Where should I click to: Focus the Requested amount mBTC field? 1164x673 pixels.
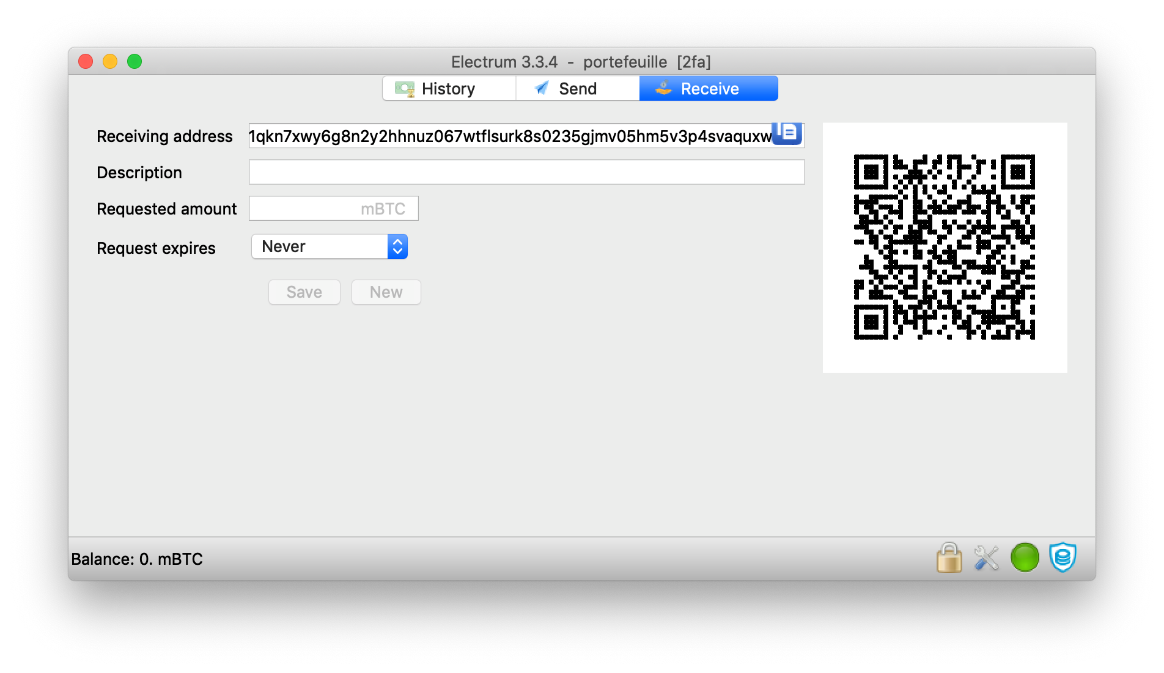tap(333, 209)
